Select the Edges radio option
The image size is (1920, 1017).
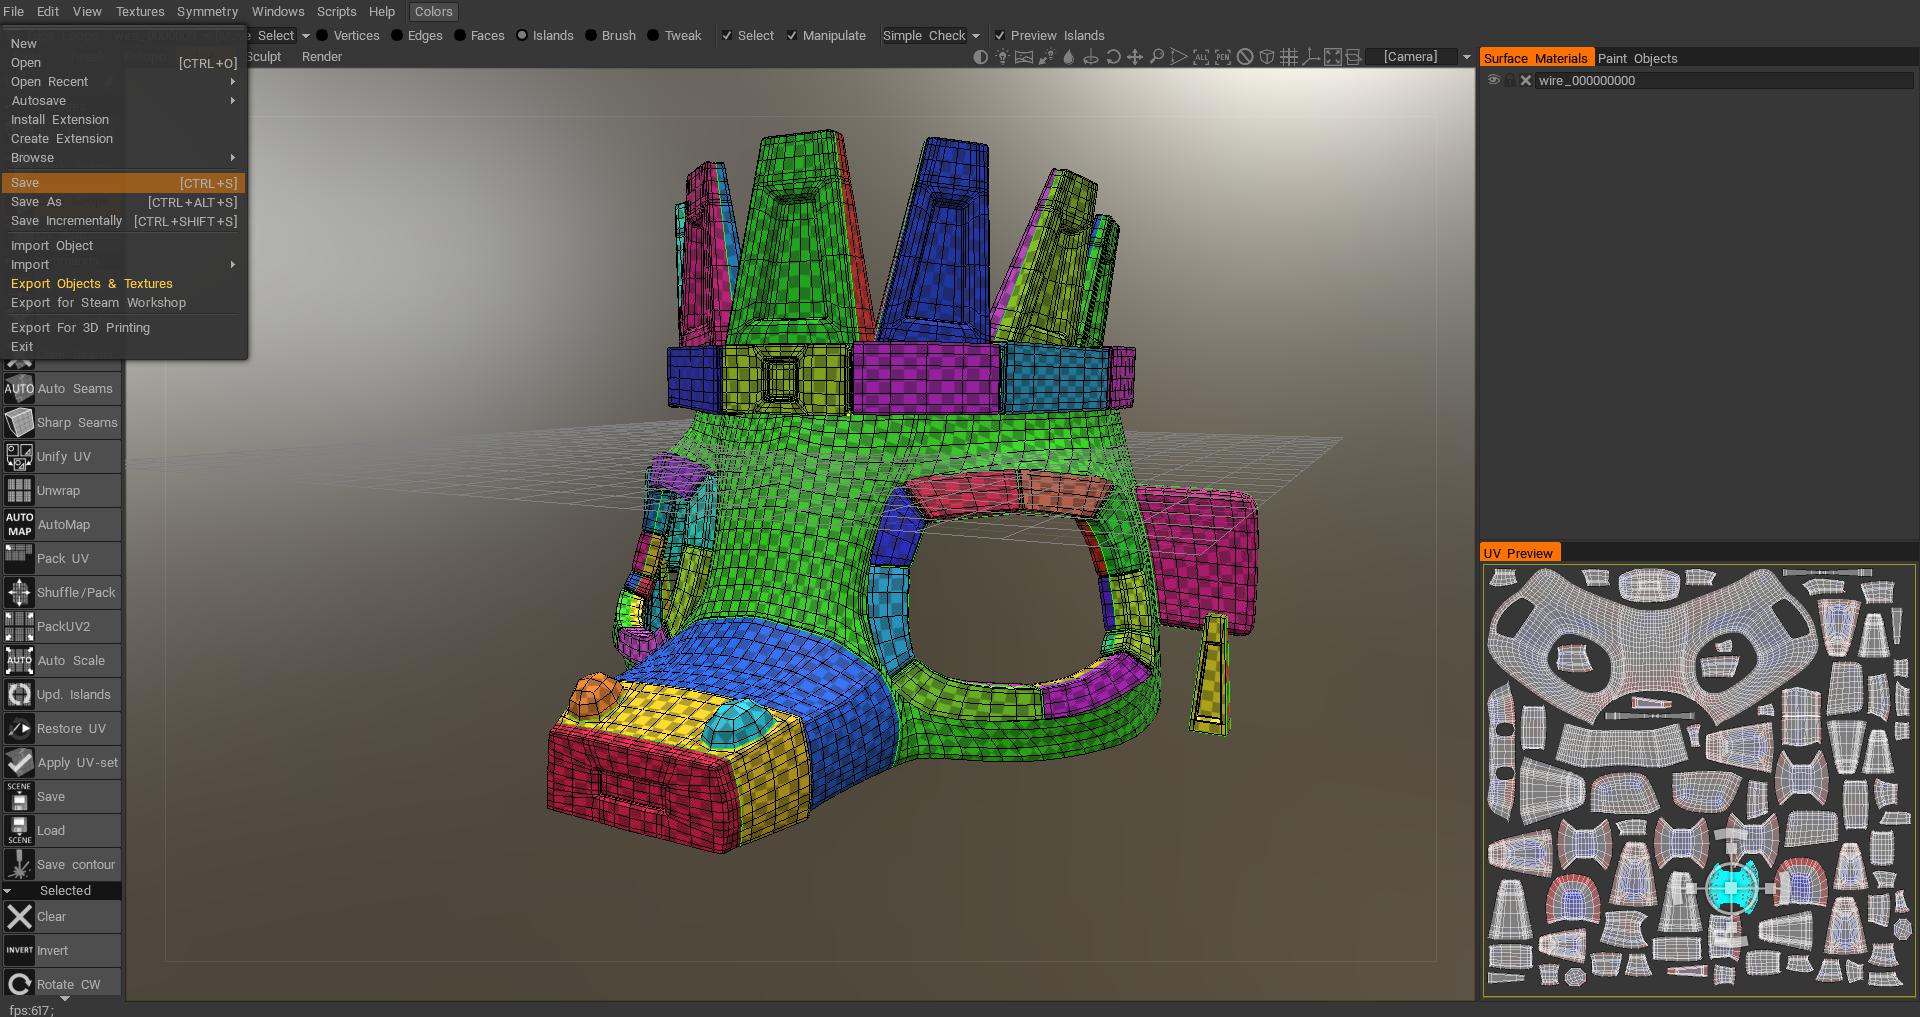397,36
